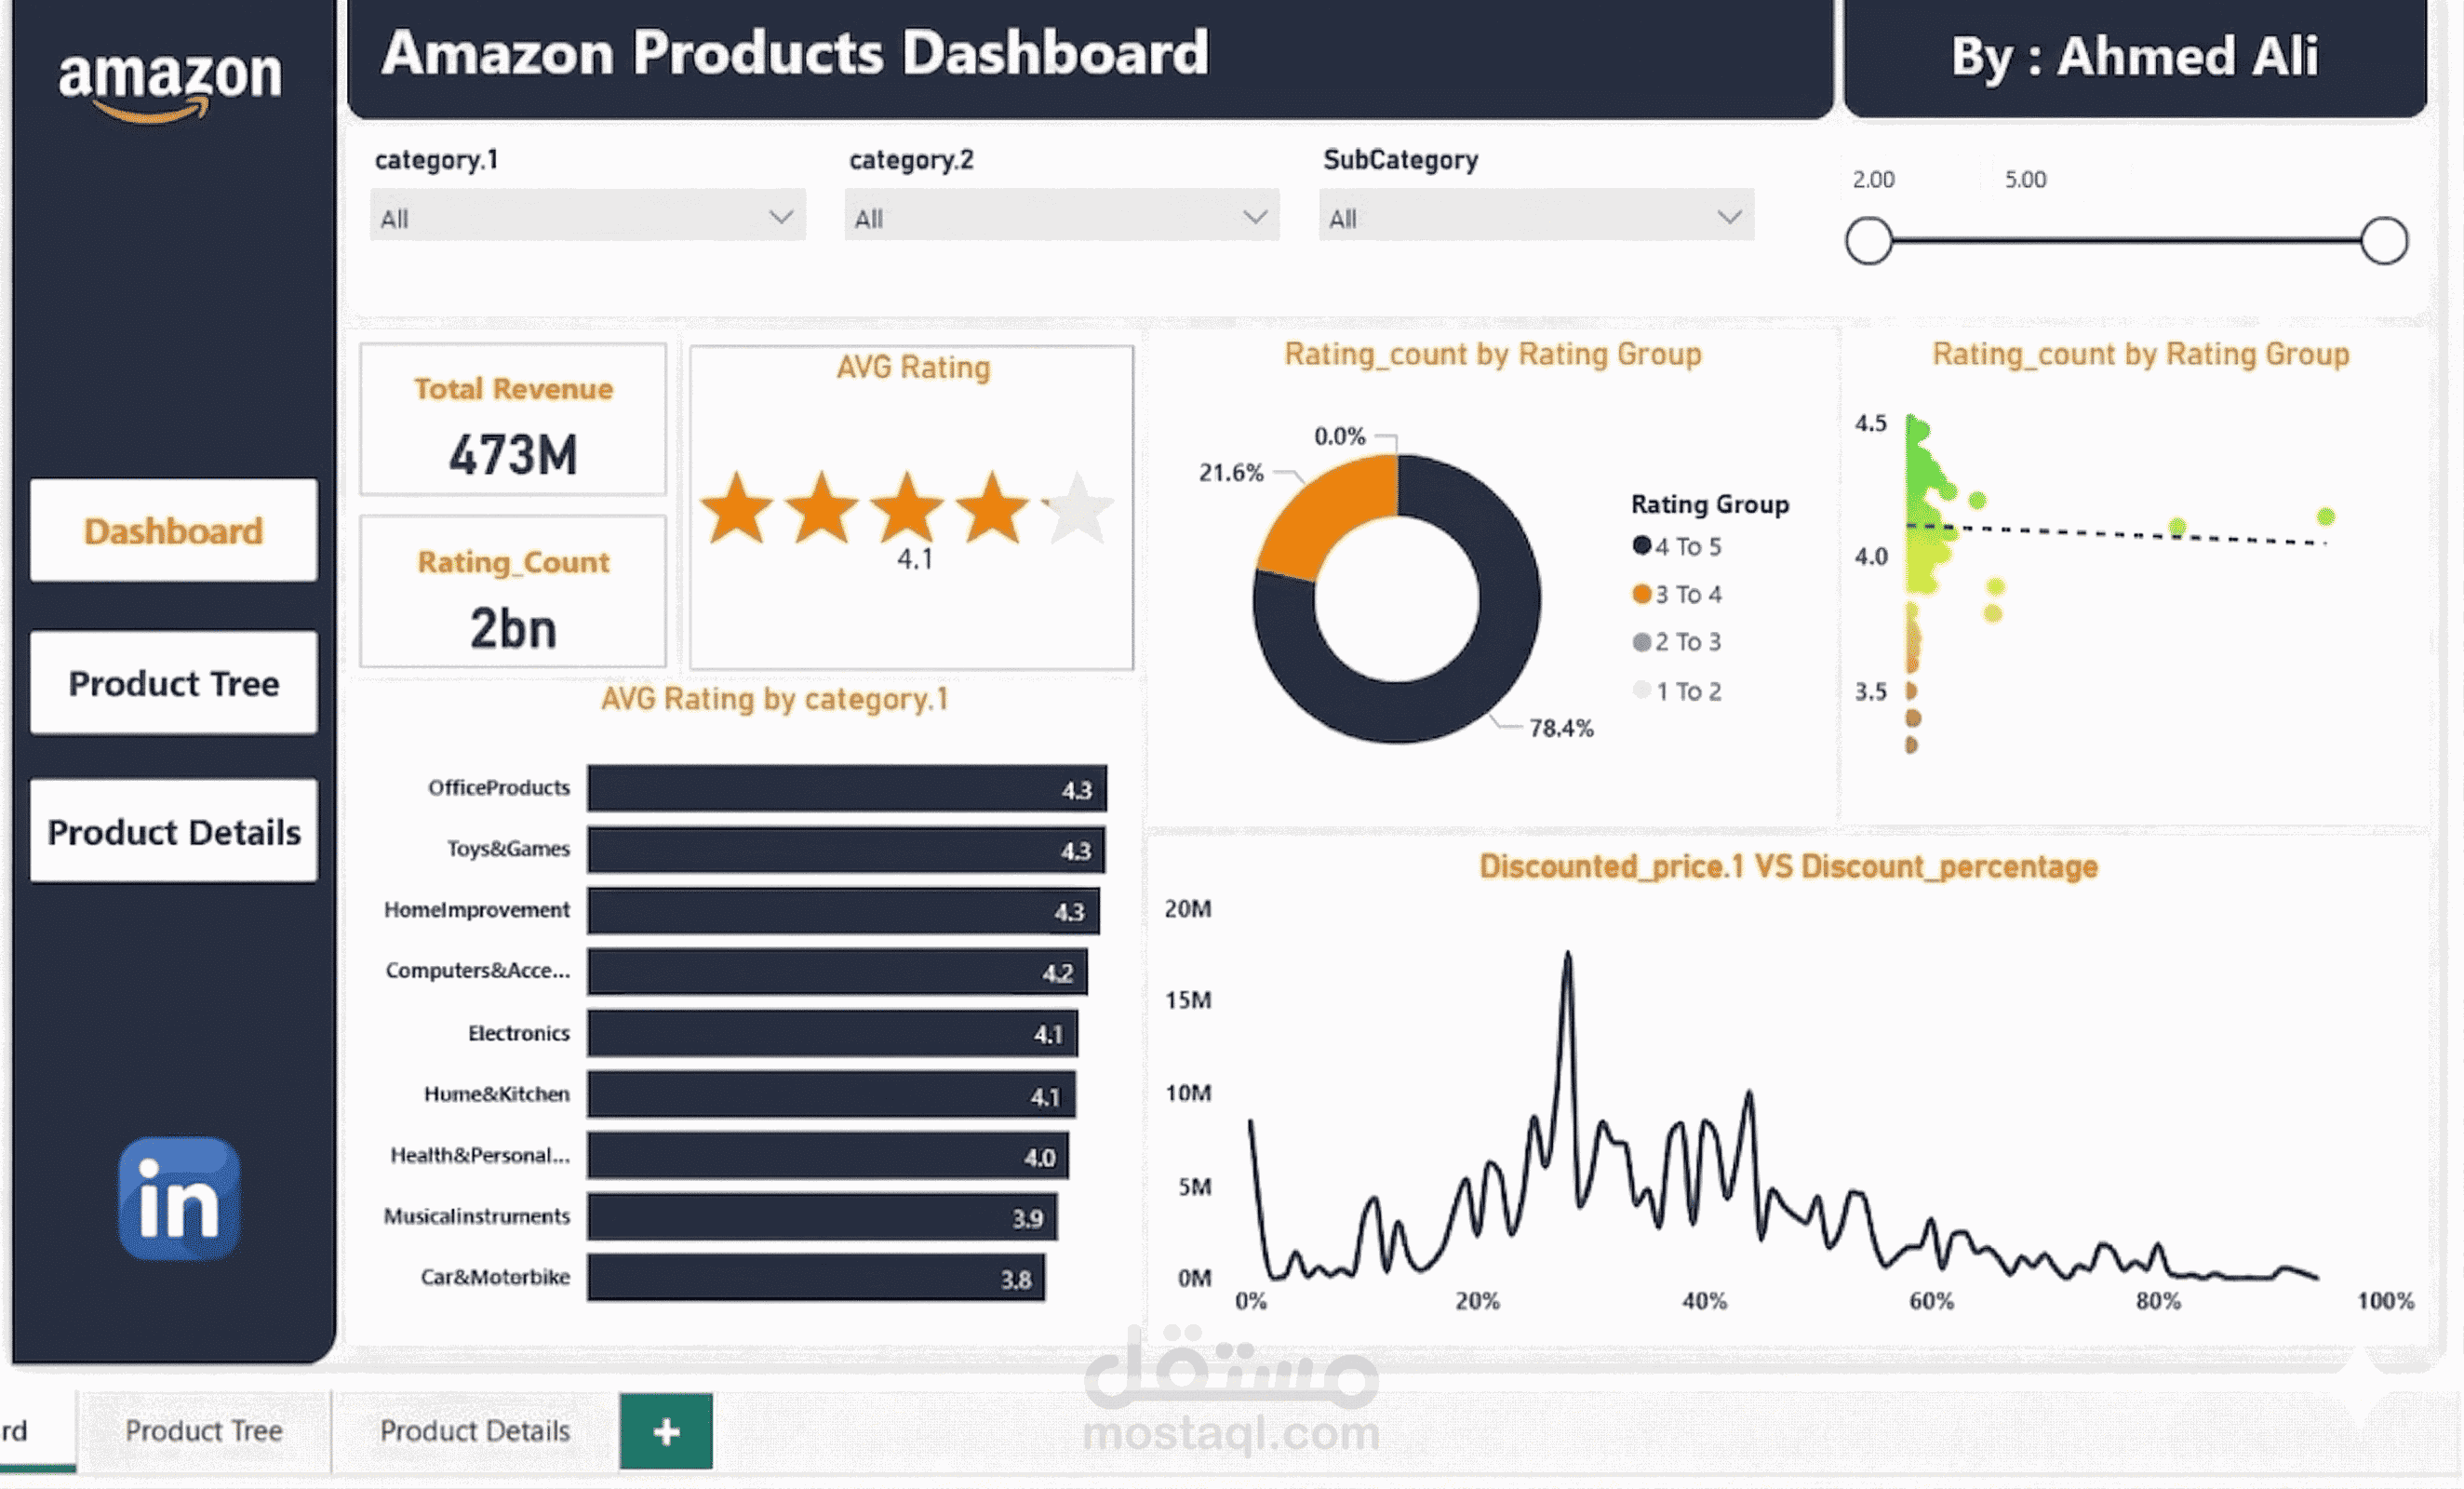Open the Product Tree sidebar button

(174, 684)
